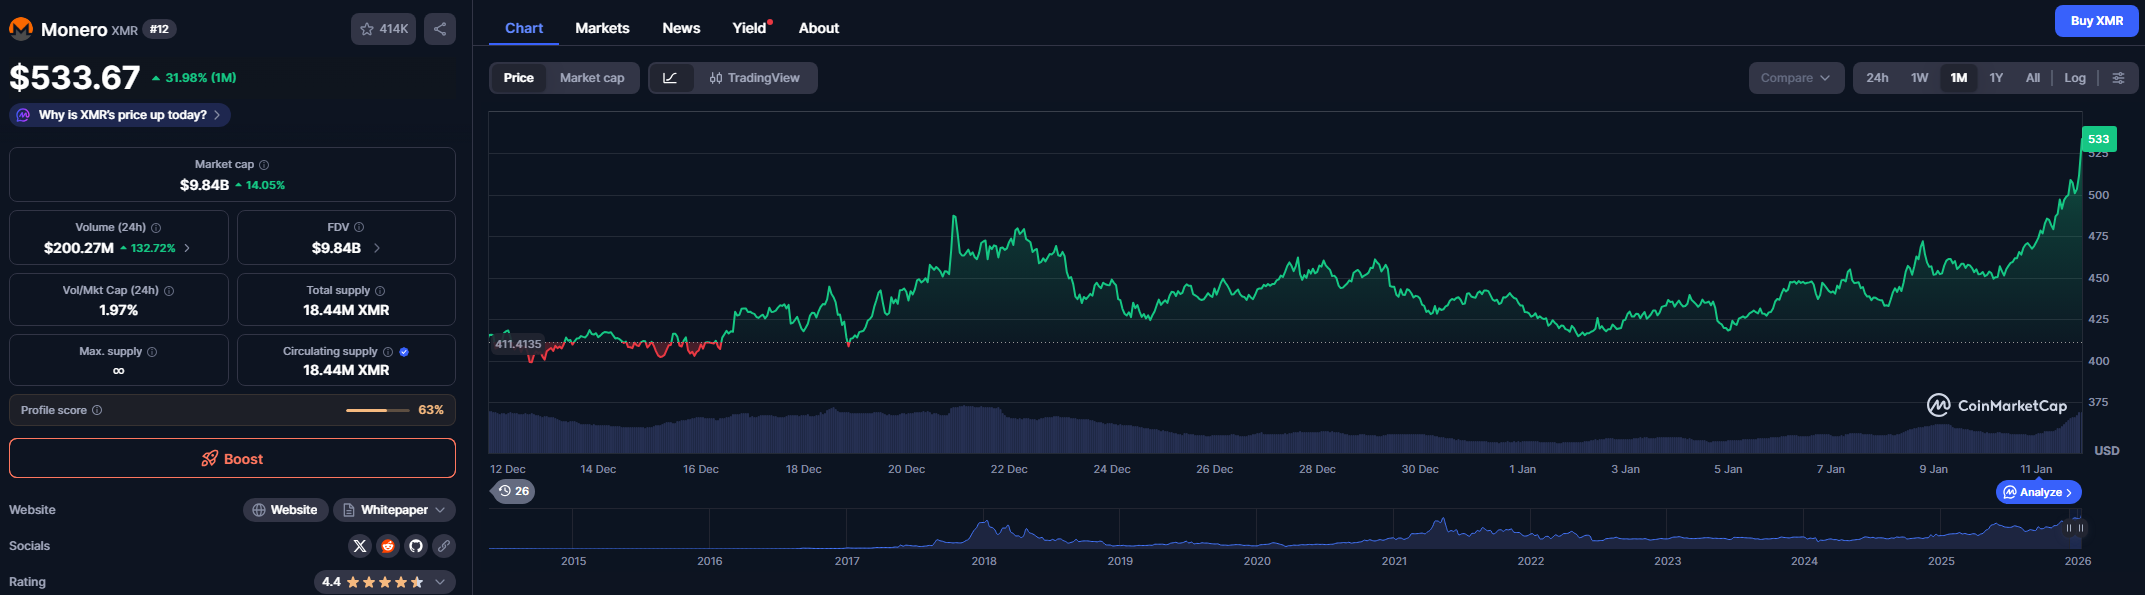Switch chart to TradingView mode
The height and width of the screenshot is (595, 2145).
[755, 78]
